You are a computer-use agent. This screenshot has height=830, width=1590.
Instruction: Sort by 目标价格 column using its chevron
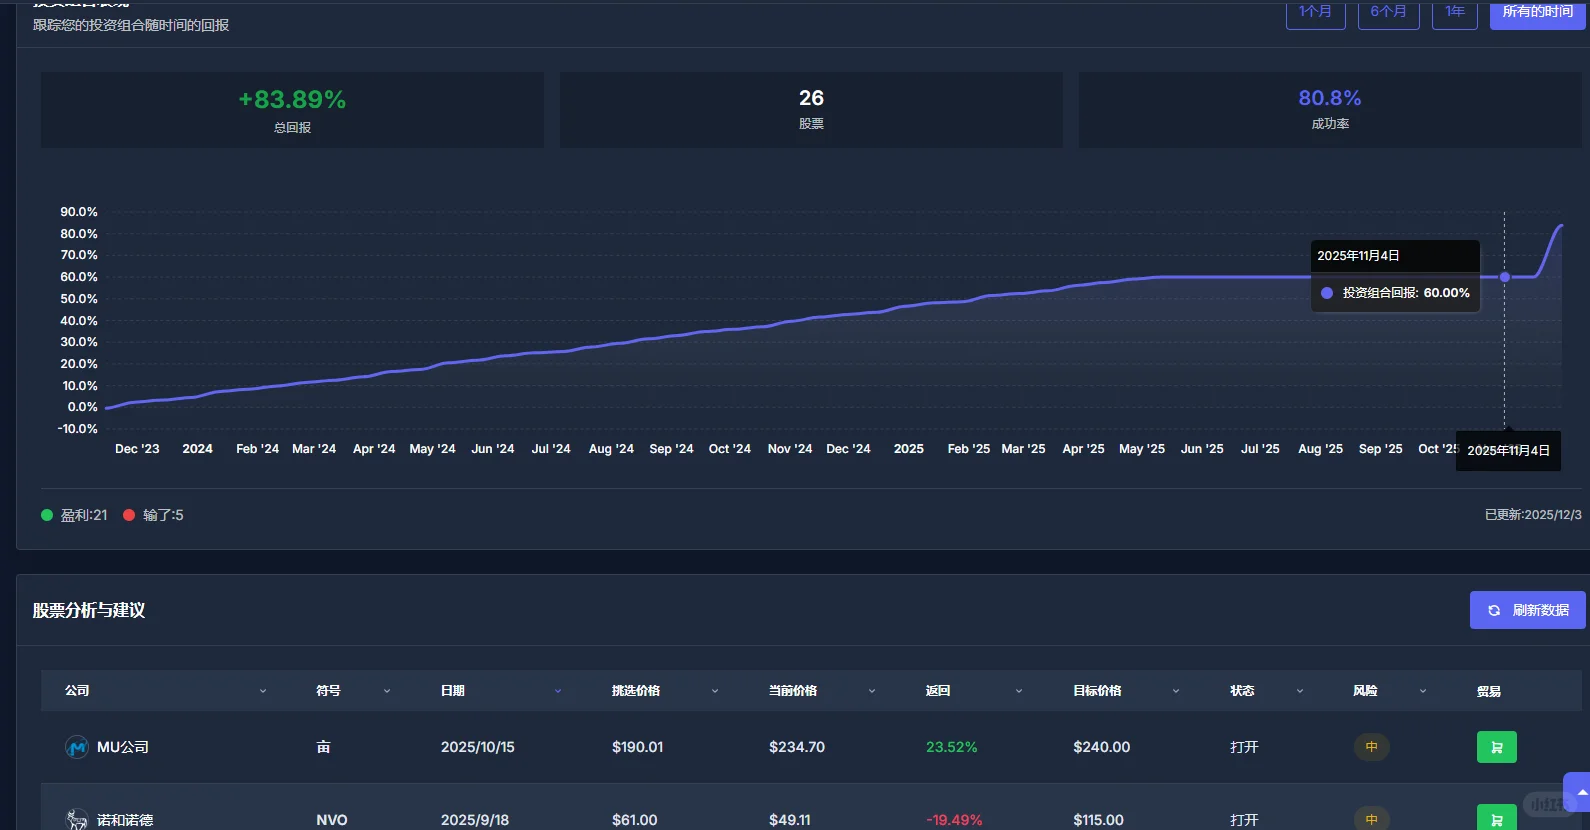(1176, 691)
